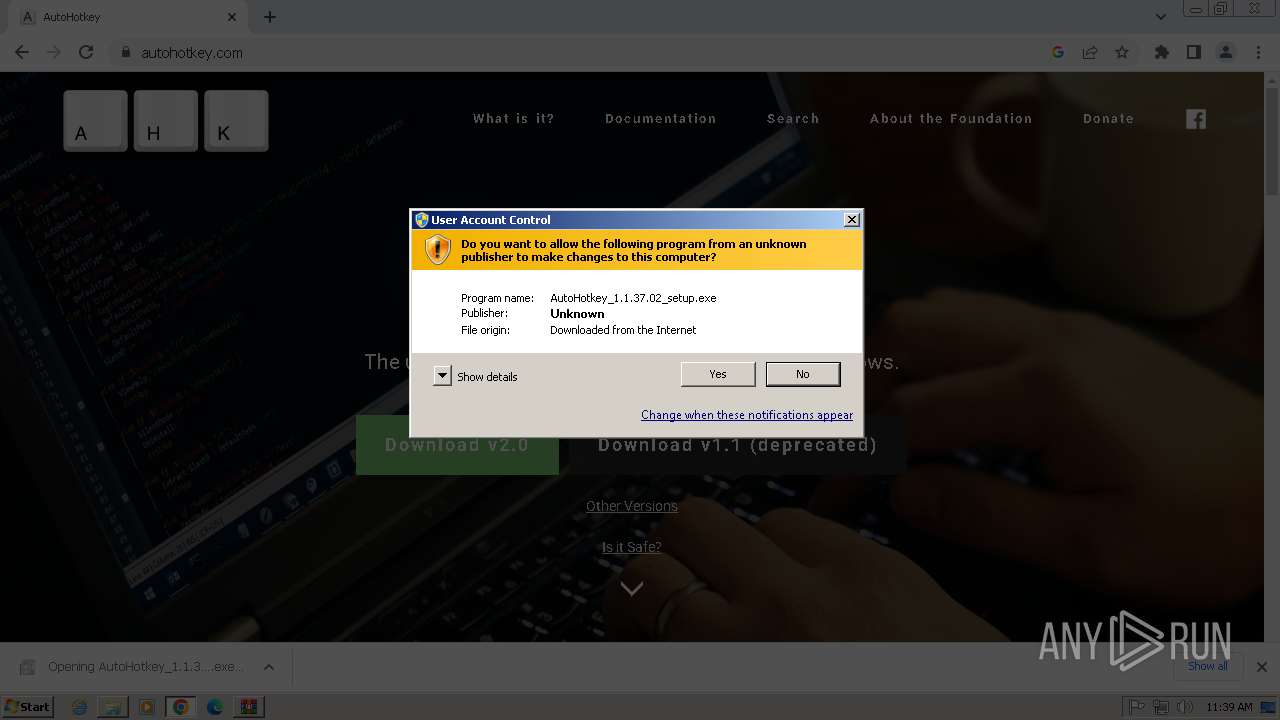Open the Facebook icon link

coord(1196,119)
